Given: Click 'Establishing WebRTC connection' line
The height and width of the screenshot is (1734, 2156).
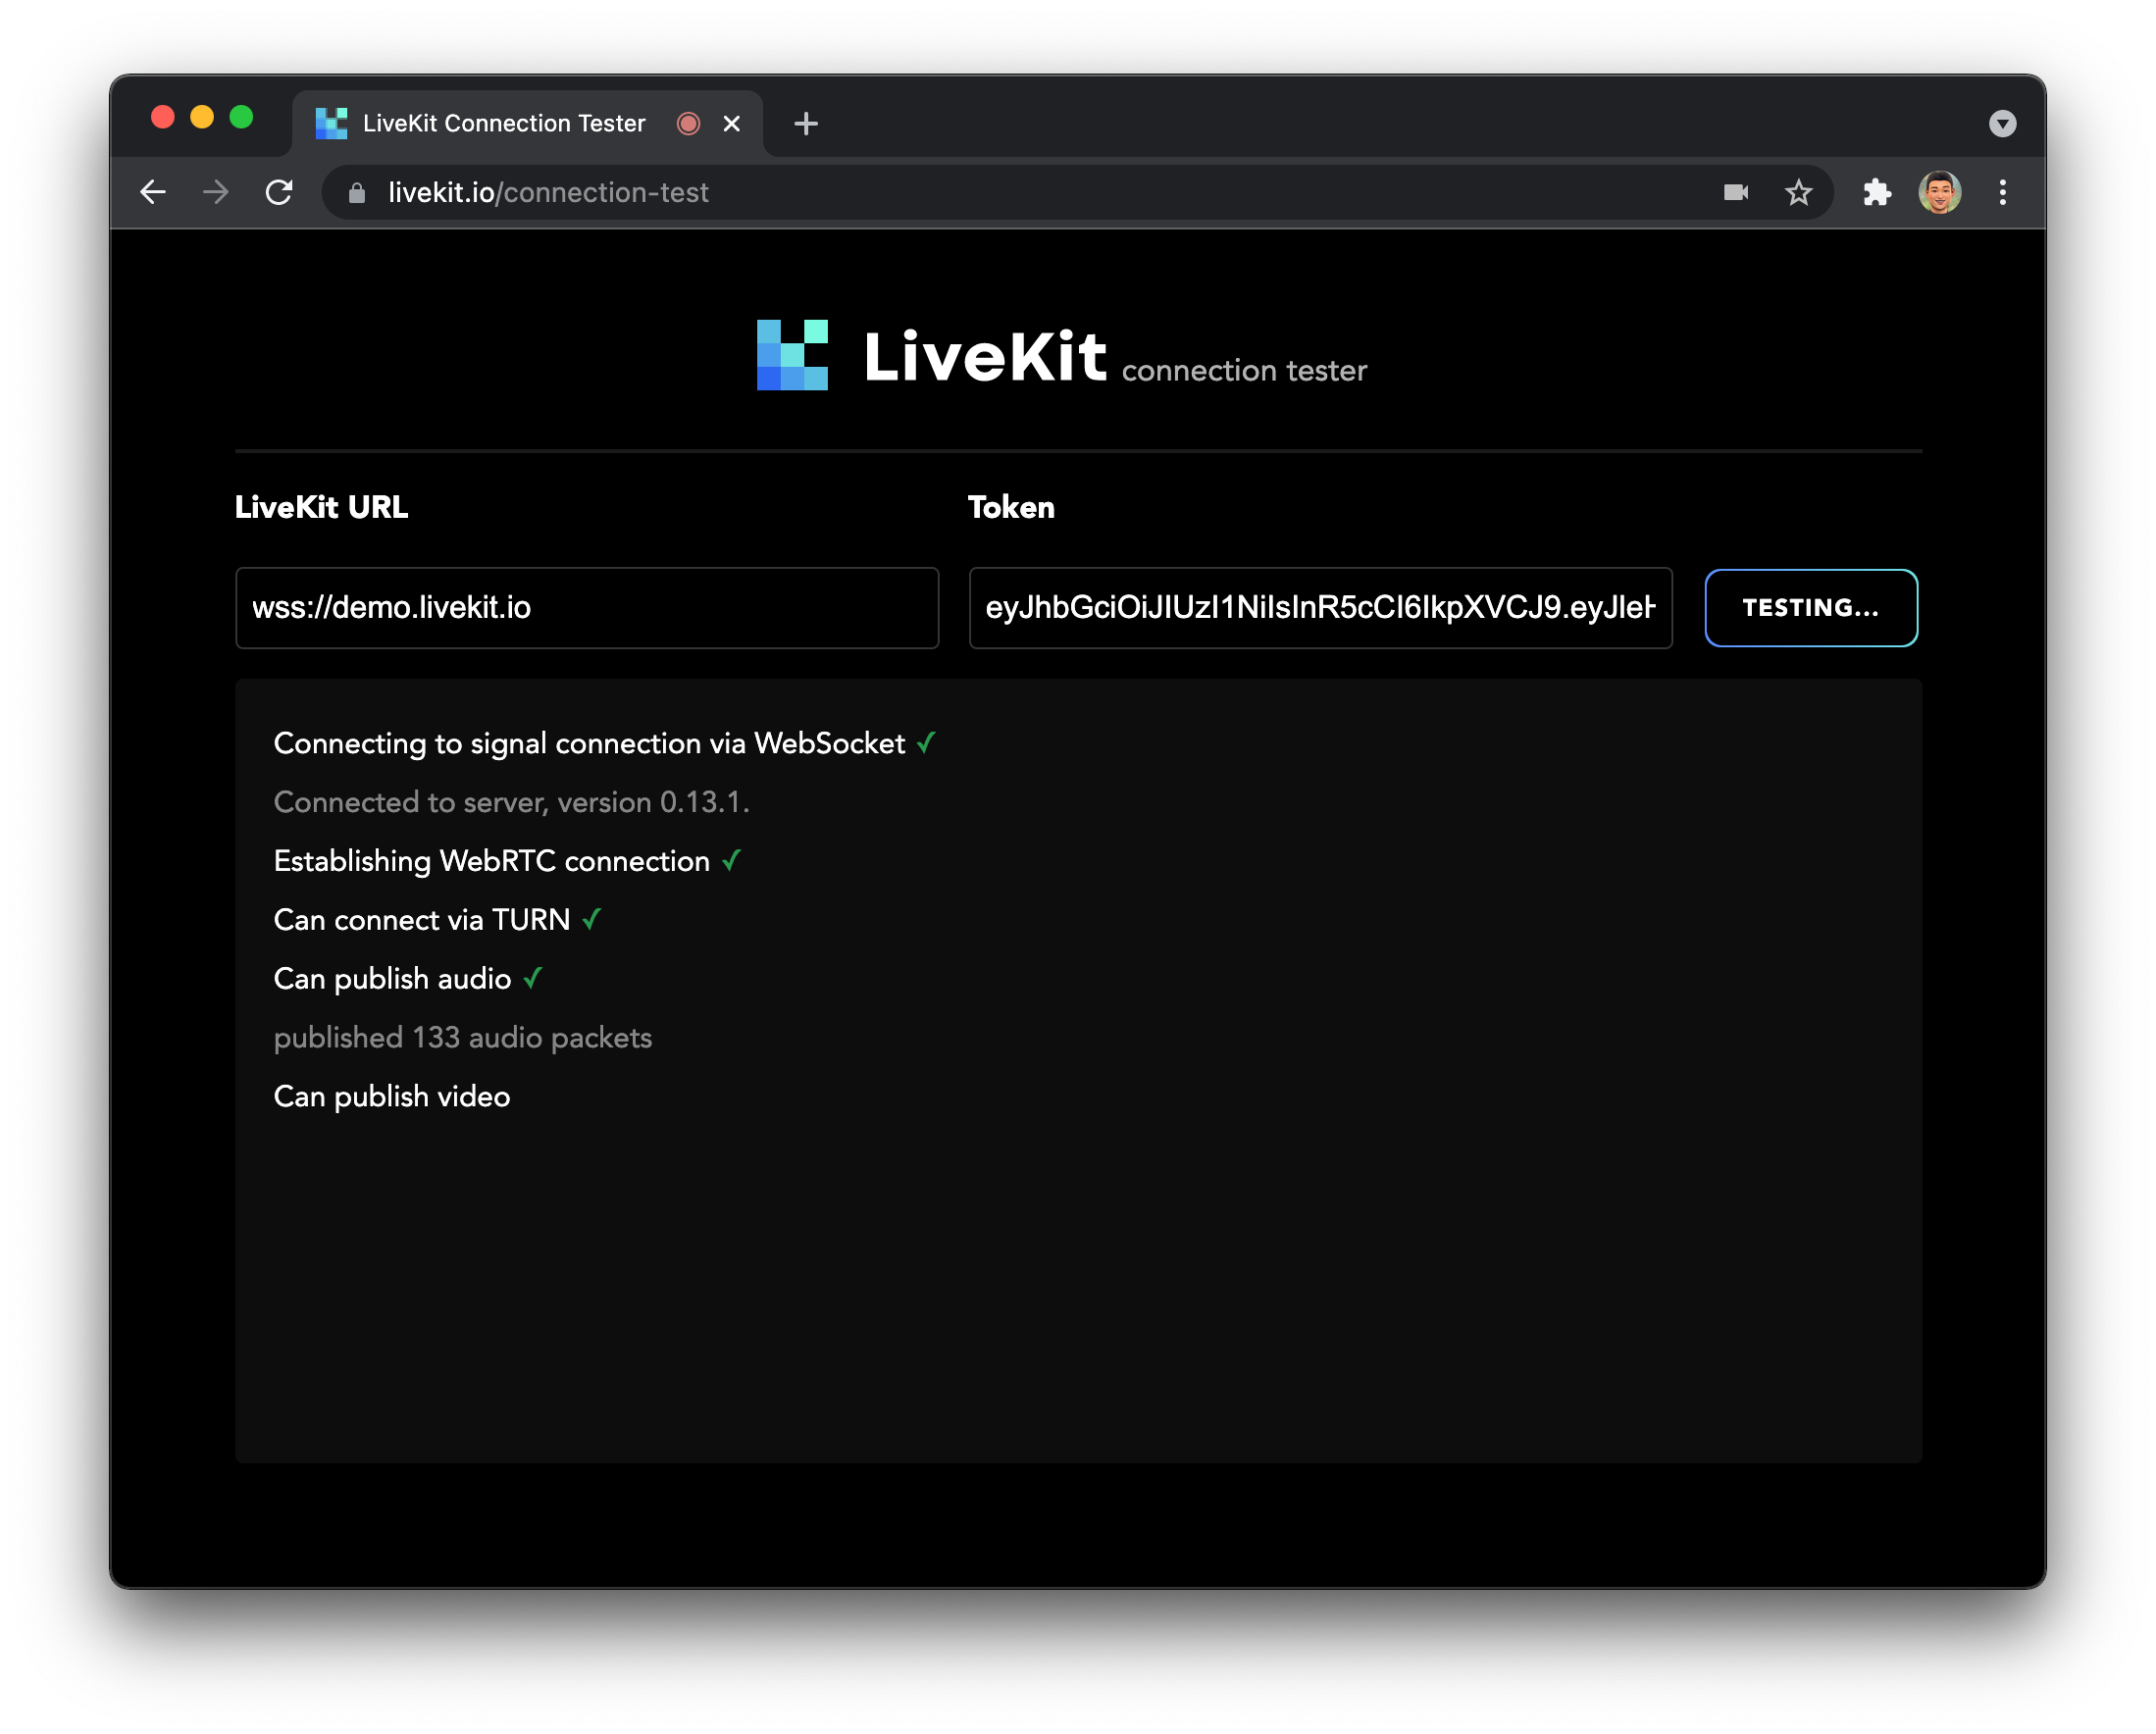Looking at the screenshot, I should click(x=492, y=862).
